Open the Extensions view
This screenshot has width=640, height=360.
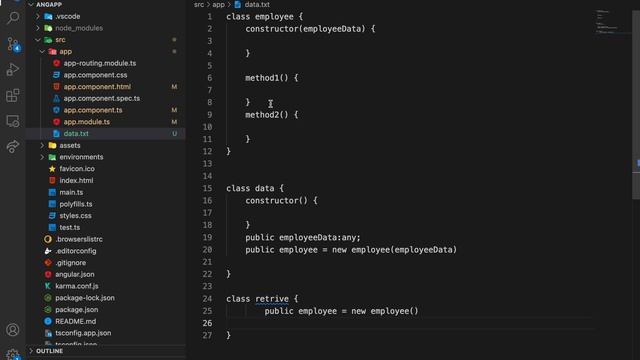13,96
